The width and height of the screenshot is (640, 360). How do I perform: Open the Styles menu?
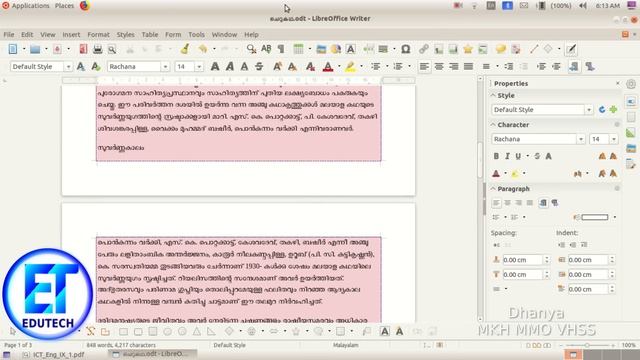[125, 35]
